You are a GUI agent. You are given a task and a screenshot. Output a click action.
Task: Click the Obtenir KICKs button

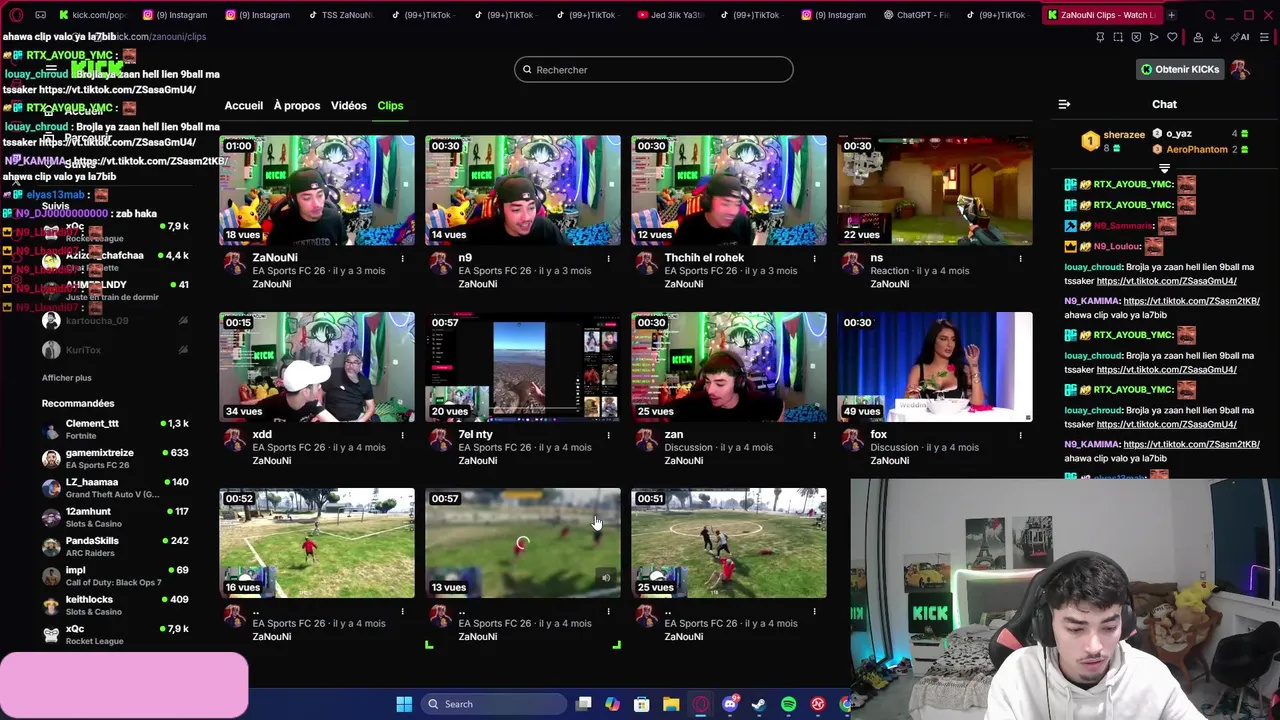pos(1180,69)
